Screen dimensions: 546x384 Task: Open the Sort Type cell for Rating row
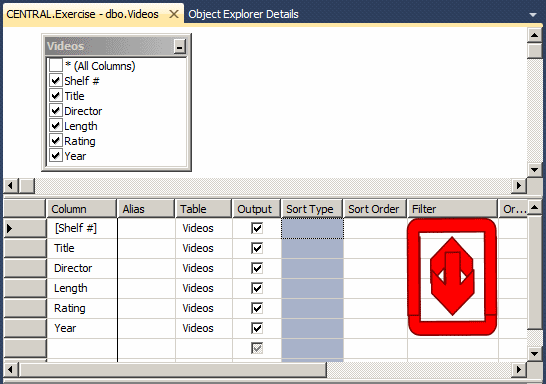pos(312,308)
